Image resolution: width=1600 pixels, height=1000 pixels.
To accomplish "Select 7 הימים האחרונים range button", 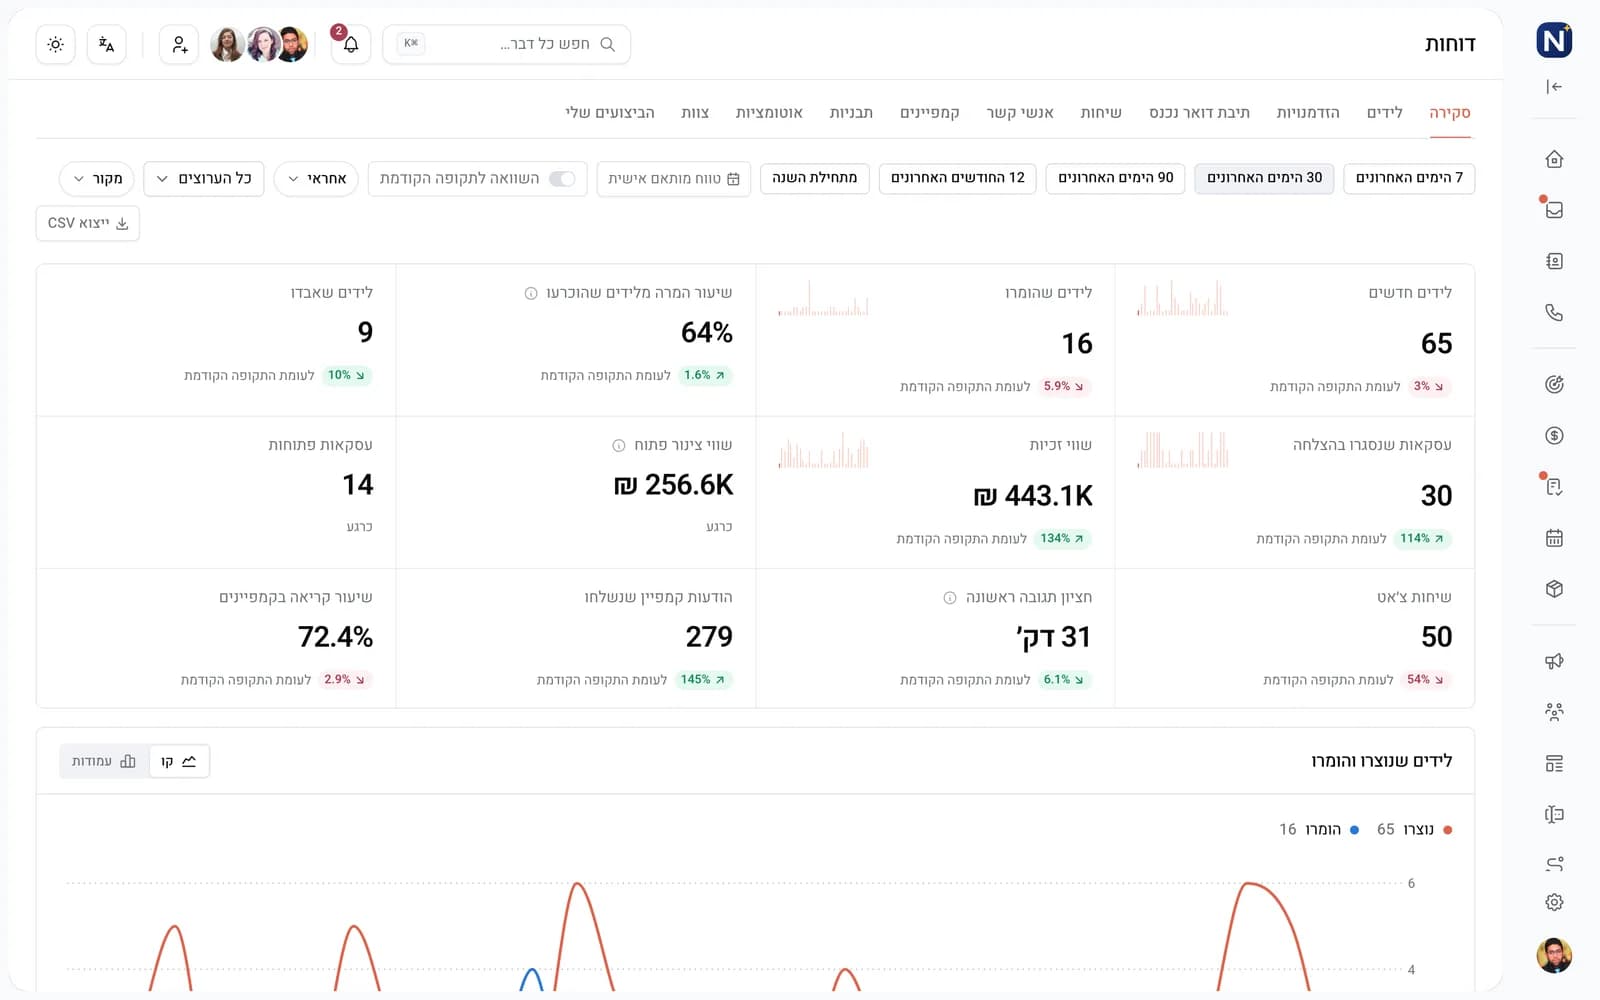I will click(1409, 178).
